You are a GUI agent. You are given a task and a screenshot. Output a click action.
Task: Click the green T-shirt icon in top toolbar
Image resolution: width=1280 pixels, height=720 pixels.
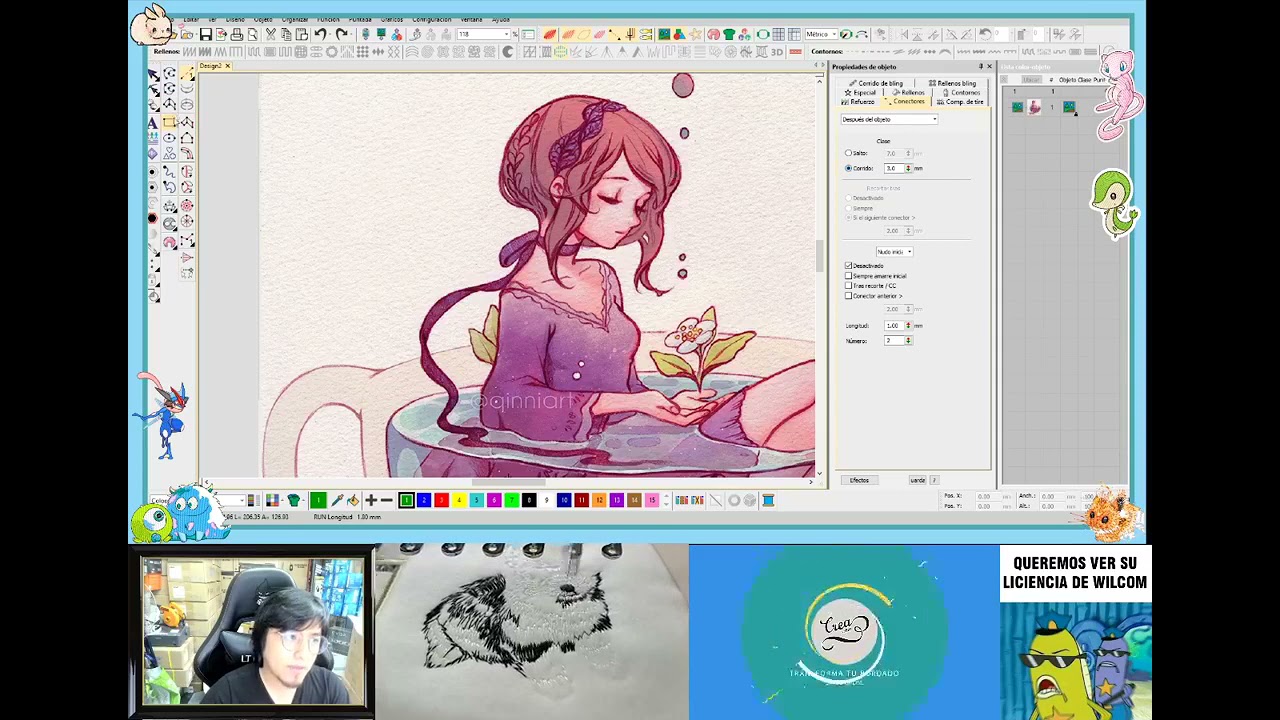(x=729, y=35)
